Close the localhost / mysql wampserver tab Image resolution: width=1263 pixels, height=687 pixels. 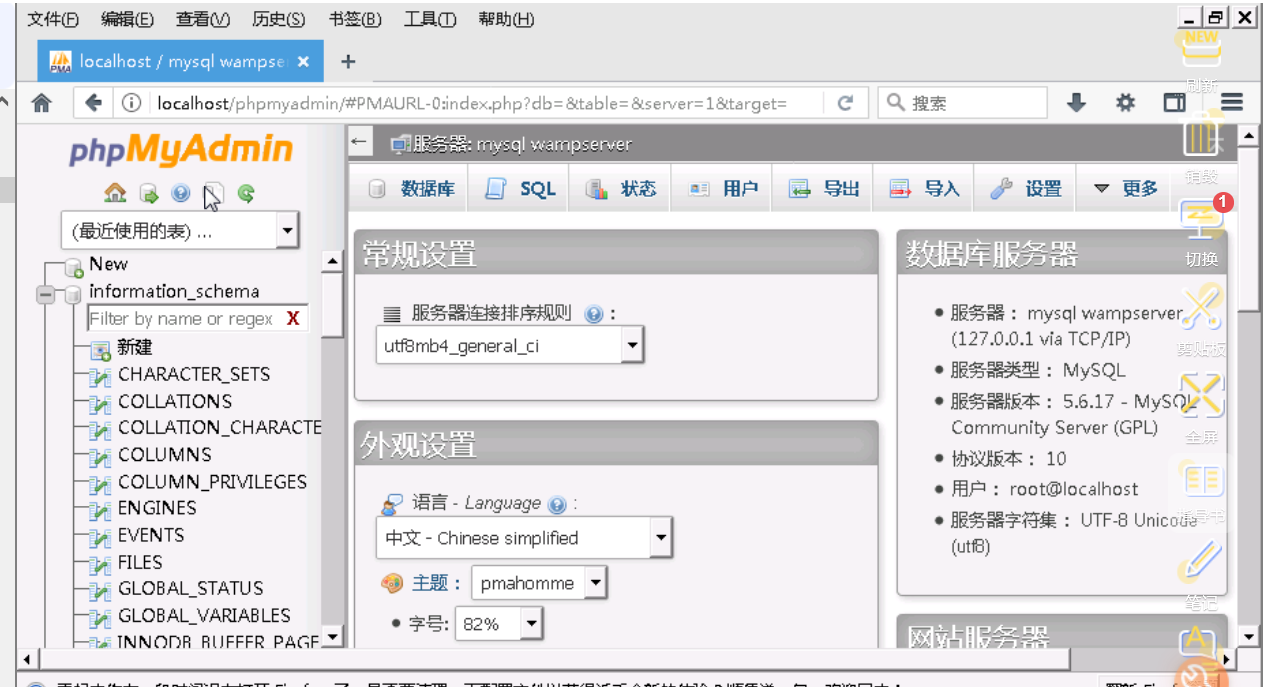(x=304, y=61)
